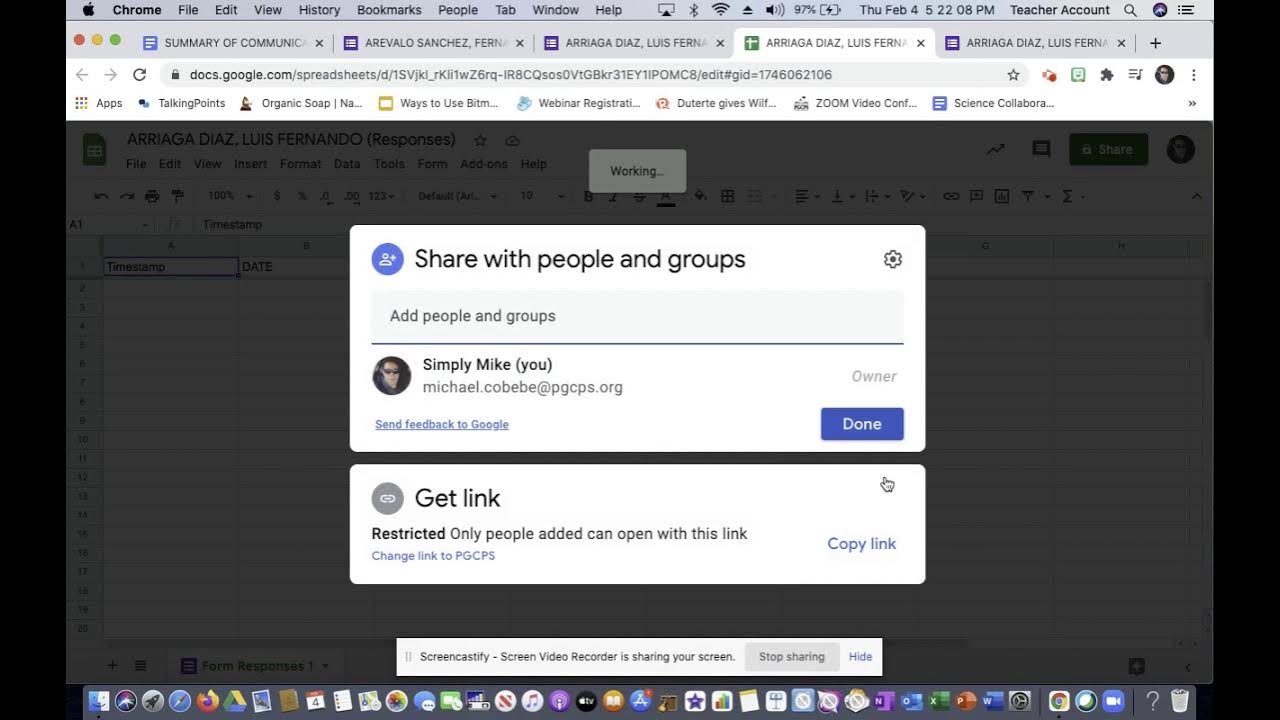The width and height of the screenshot is (1280, 720).
Task: Click the add sheet plus icon
Action: [x=112, y=666]
